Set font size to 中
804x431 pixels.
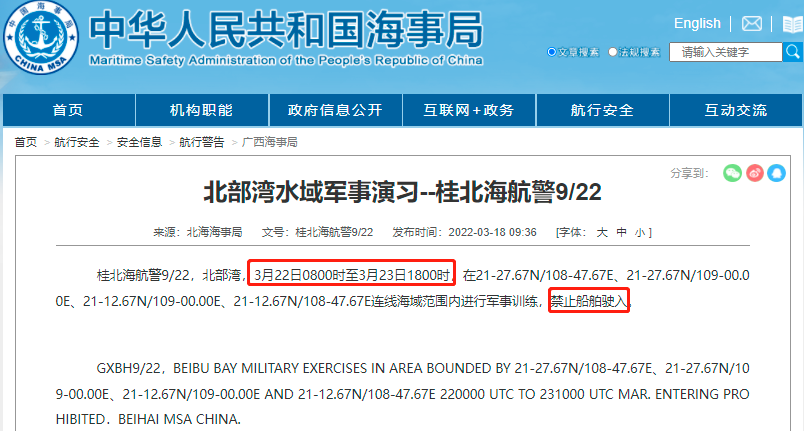[x=621, y=232]
